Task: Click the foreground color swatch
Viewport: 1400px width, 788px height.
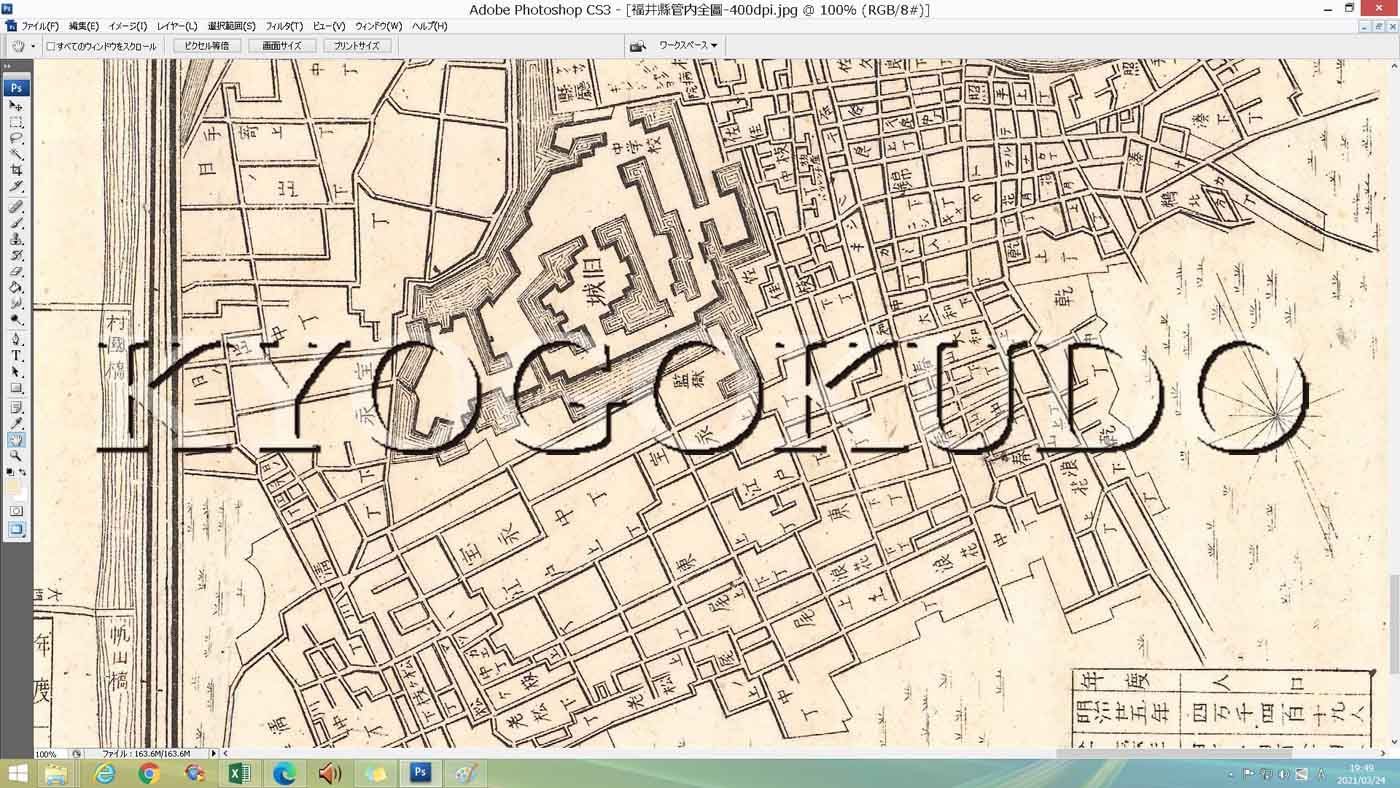Action: pyautogui.click(x=13, y=486)
